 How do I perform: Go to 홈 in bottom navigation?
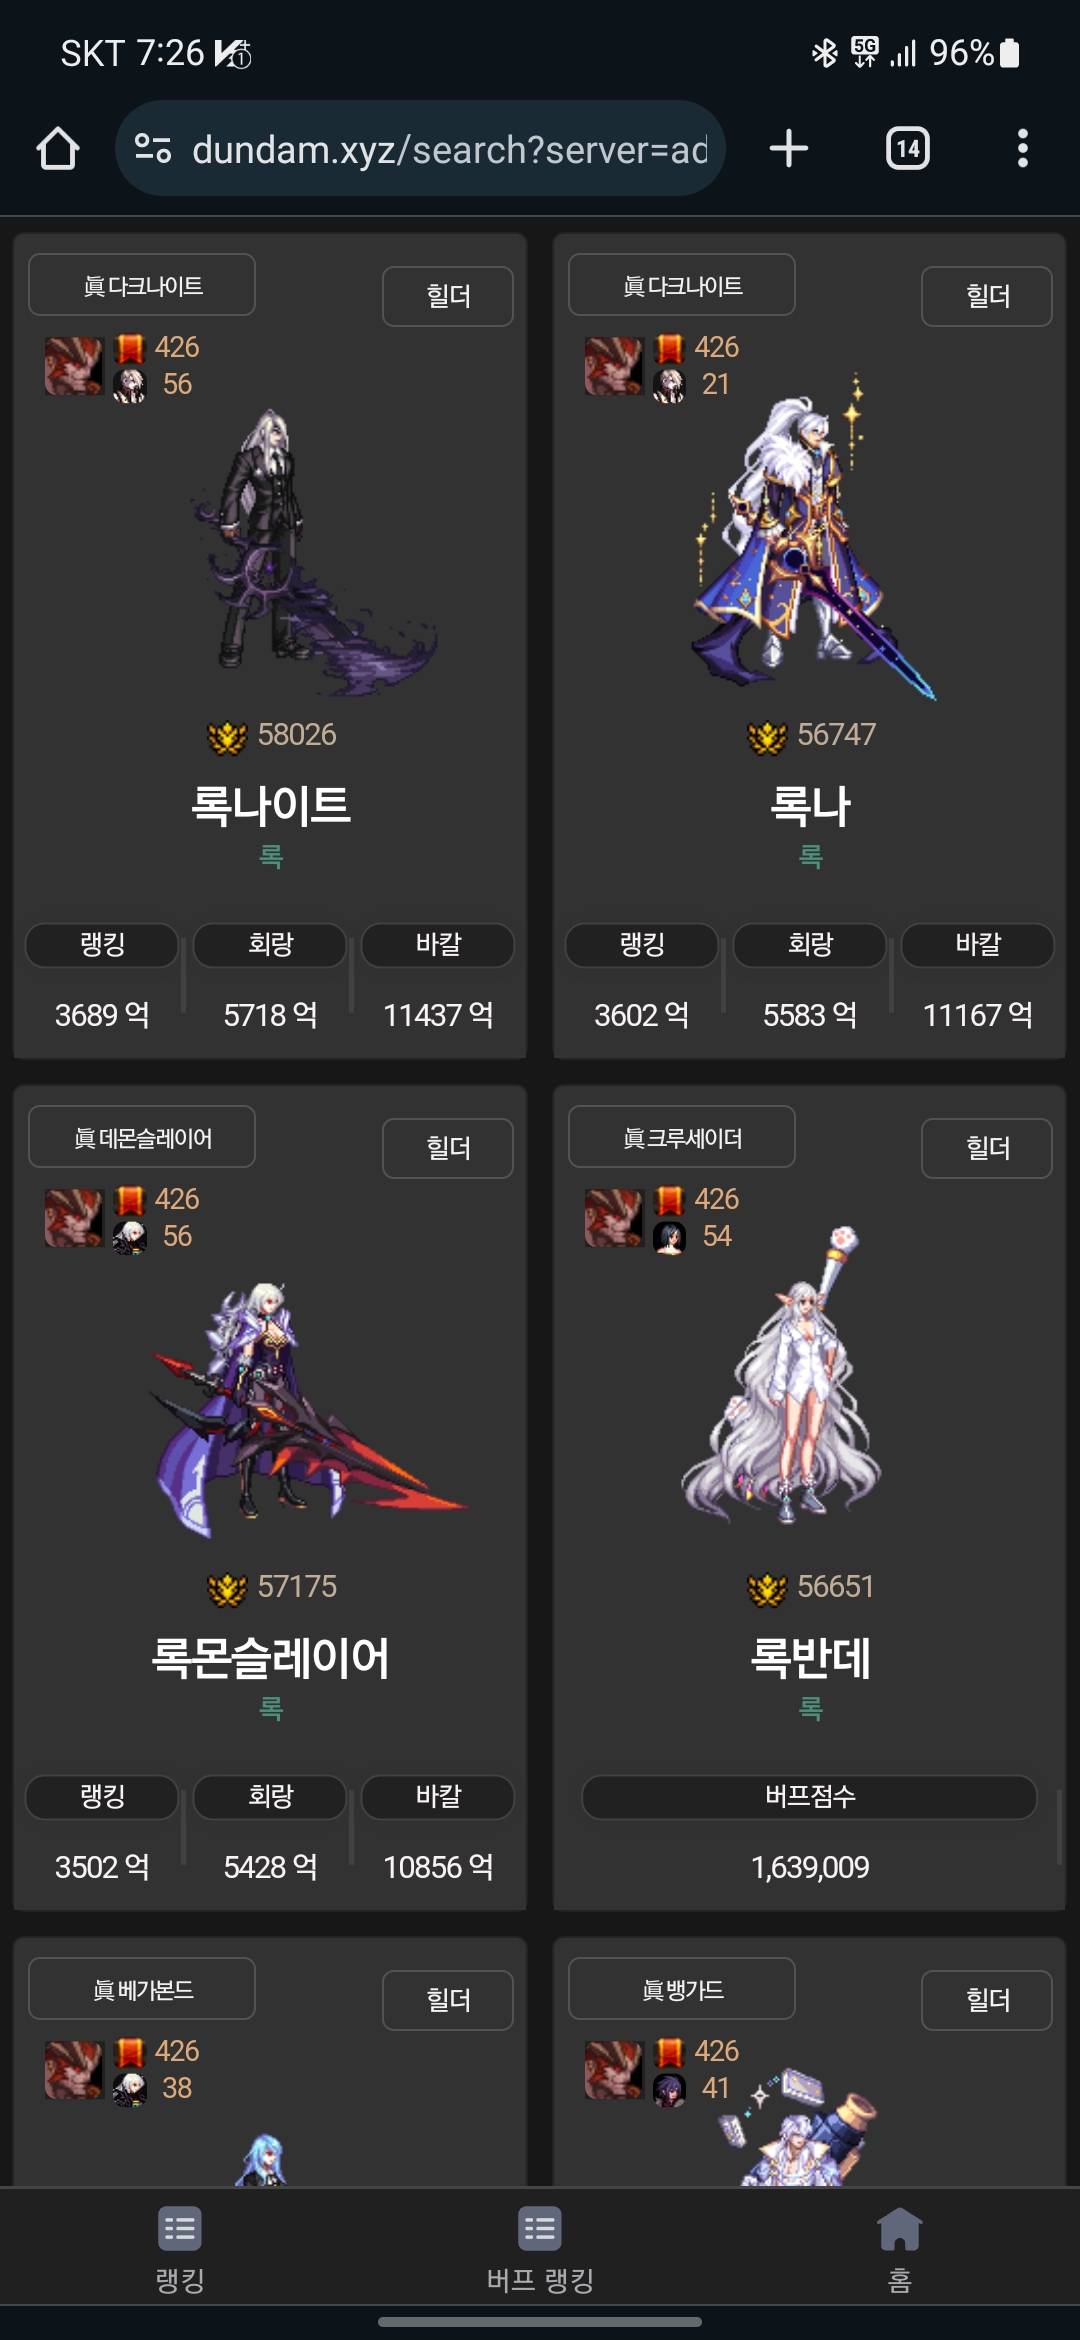tap(899, 2250)
